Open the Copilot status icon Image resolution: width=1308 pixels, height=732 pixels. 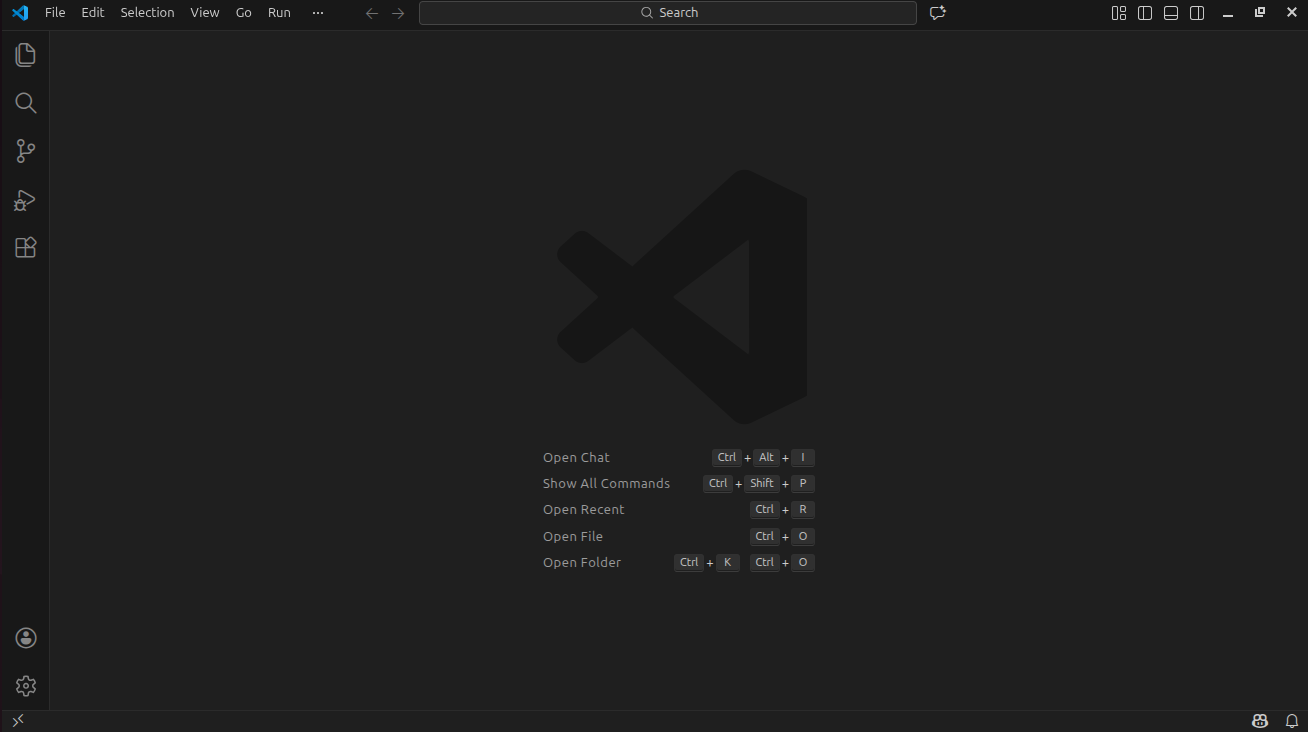click(1260, 721)
